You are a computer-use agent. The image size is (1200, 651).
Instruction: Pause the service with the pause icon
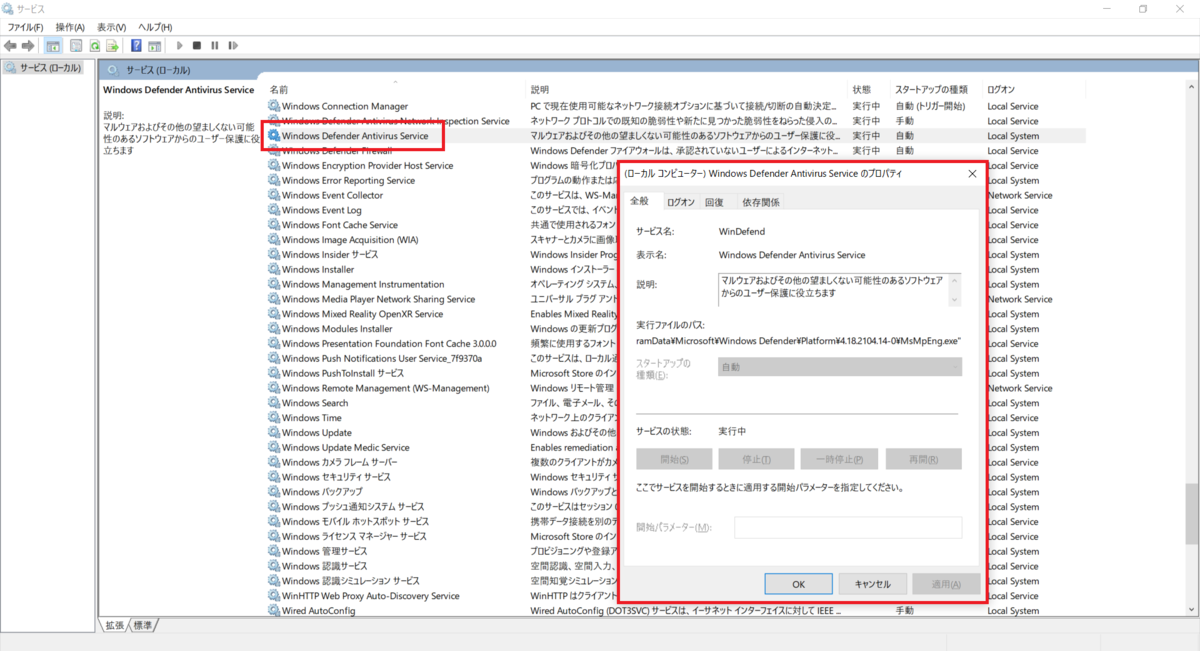tap(214, 45)
